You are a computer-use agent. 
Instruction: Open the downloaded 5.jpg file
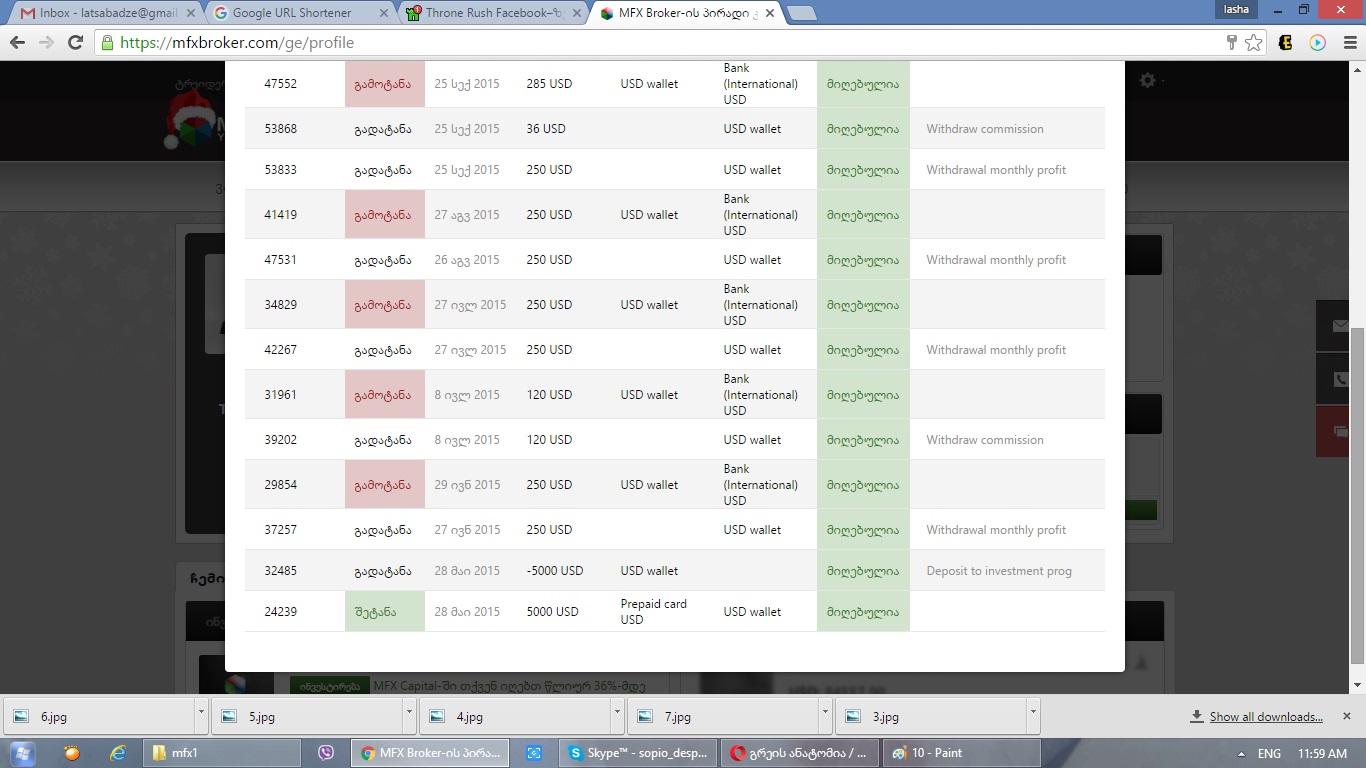click(x=308, y=716)
